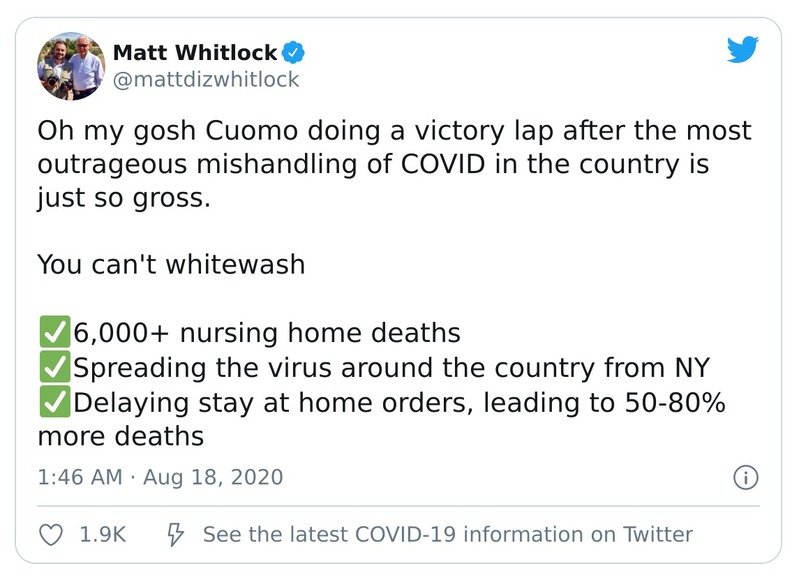Click the 1.9K likes count
This screenshot has height=587, width=799.
click(x=102, y=534)
